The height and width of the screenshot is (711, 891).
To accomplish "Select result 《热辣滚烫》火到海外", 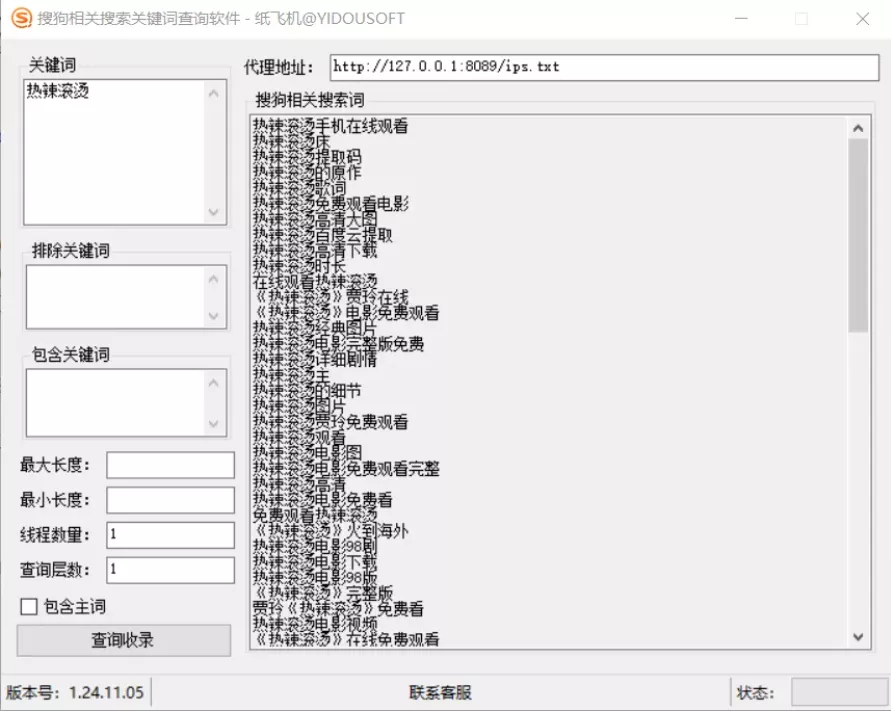I will point(331,531).
